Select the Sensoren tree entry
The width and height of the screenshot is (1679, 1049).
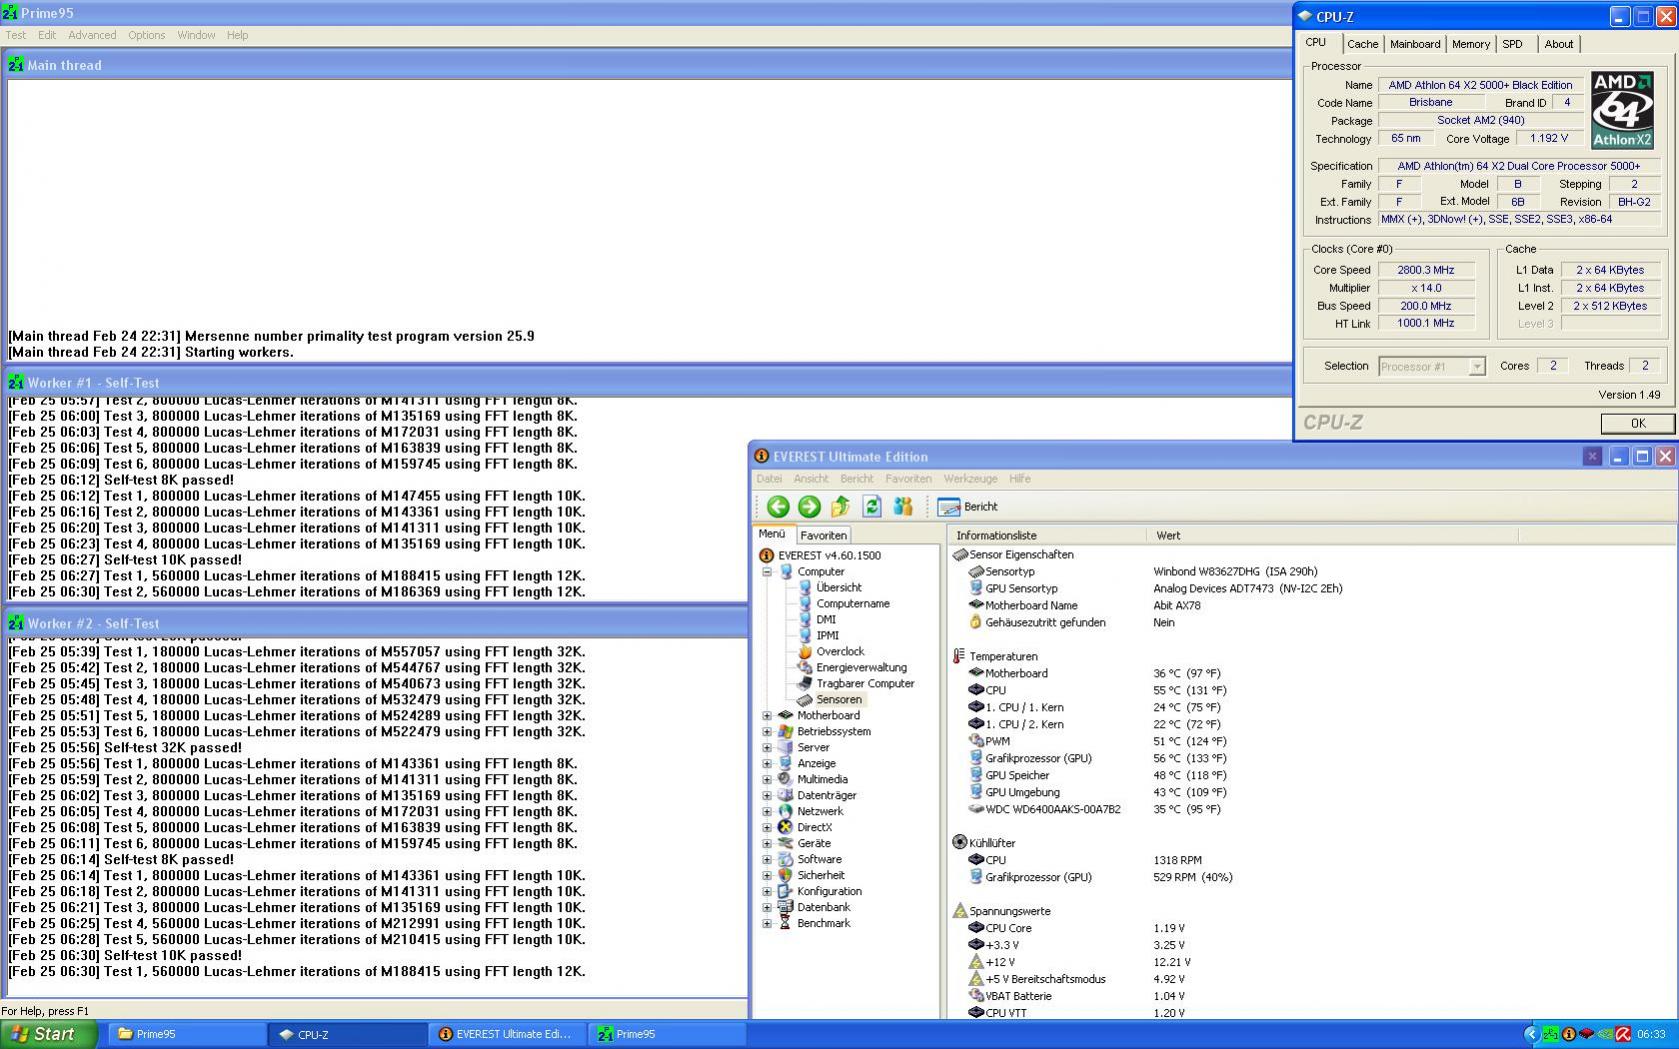[838, 700]
